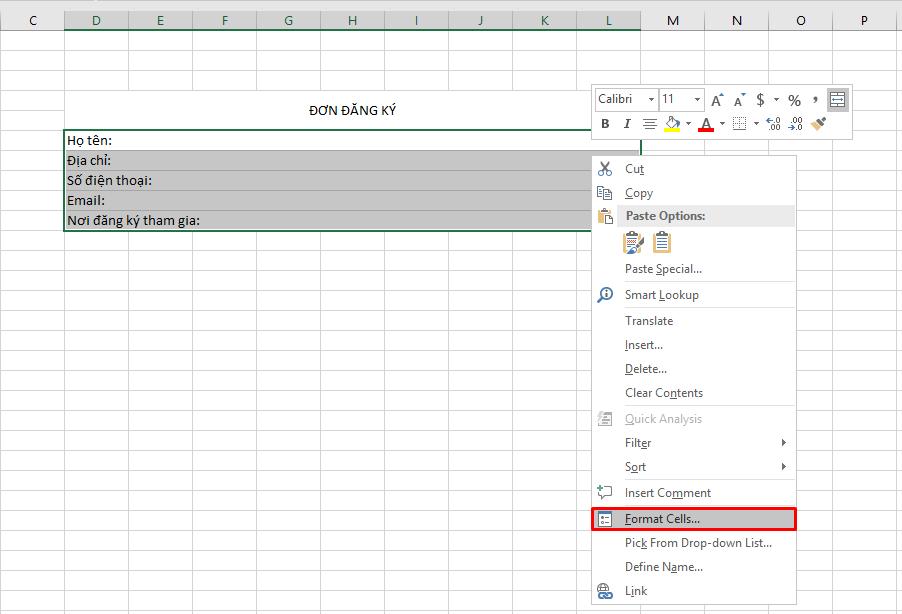Screen dimensions: 902x614
Task: Select the Keep Source Formatting paste option
Action: click(633, 242)
